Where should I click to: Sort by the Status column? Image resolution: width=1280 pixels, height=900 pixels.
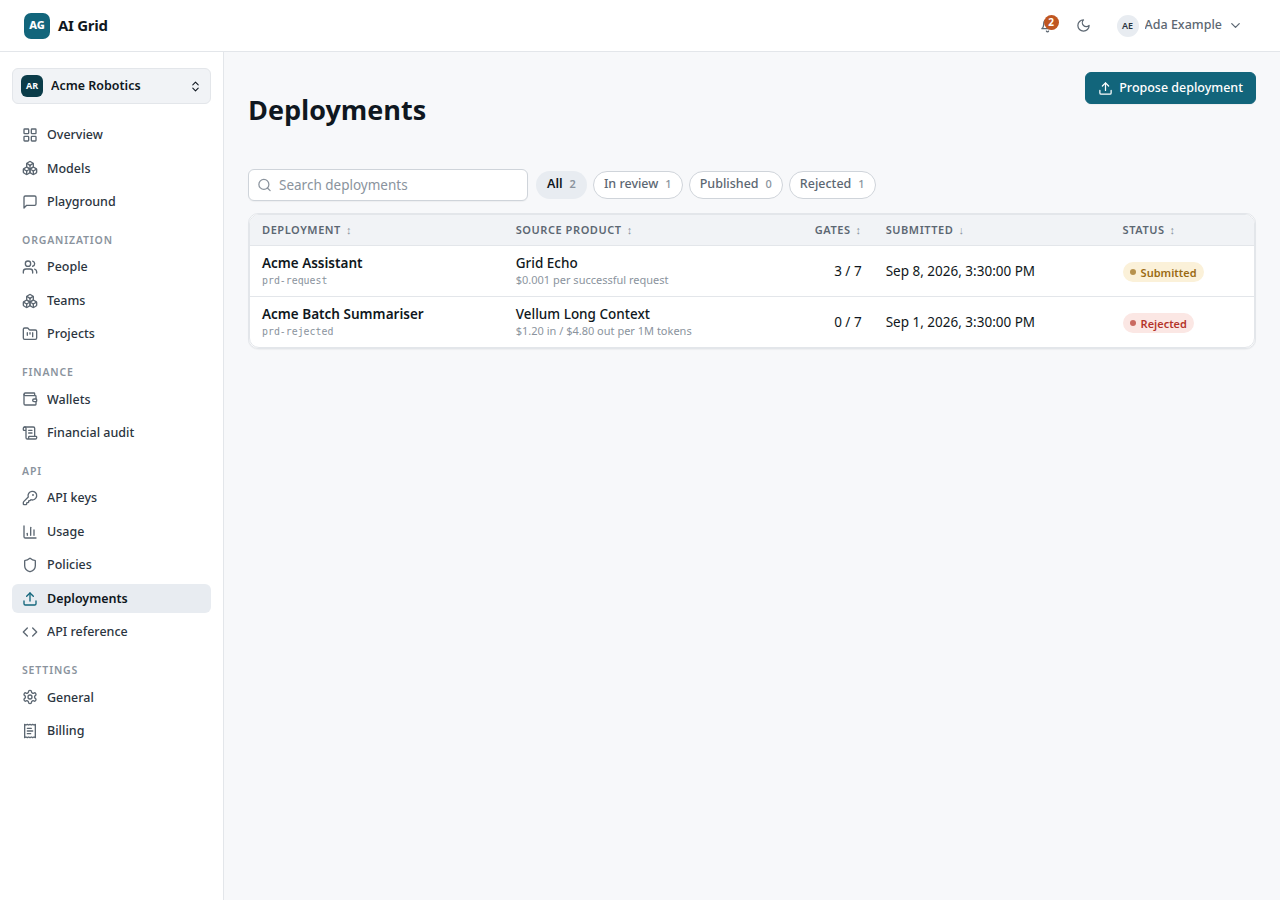(x=1149, y=231)
